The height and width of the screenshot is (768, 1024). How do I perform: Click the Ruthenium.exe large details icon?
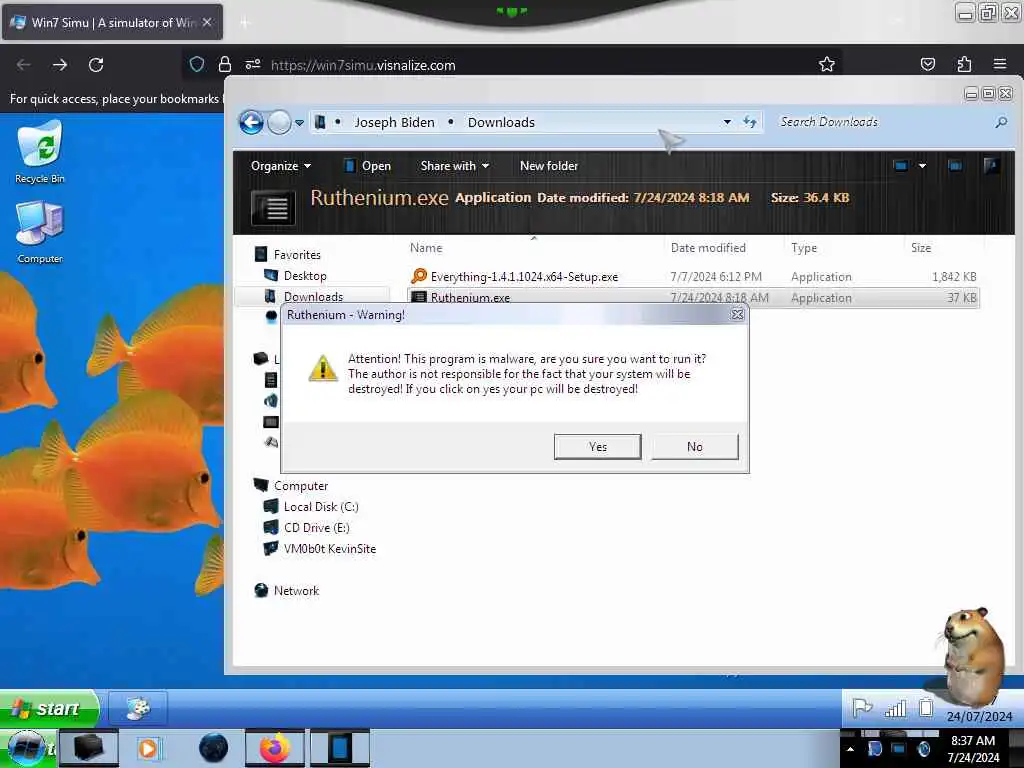273,208
